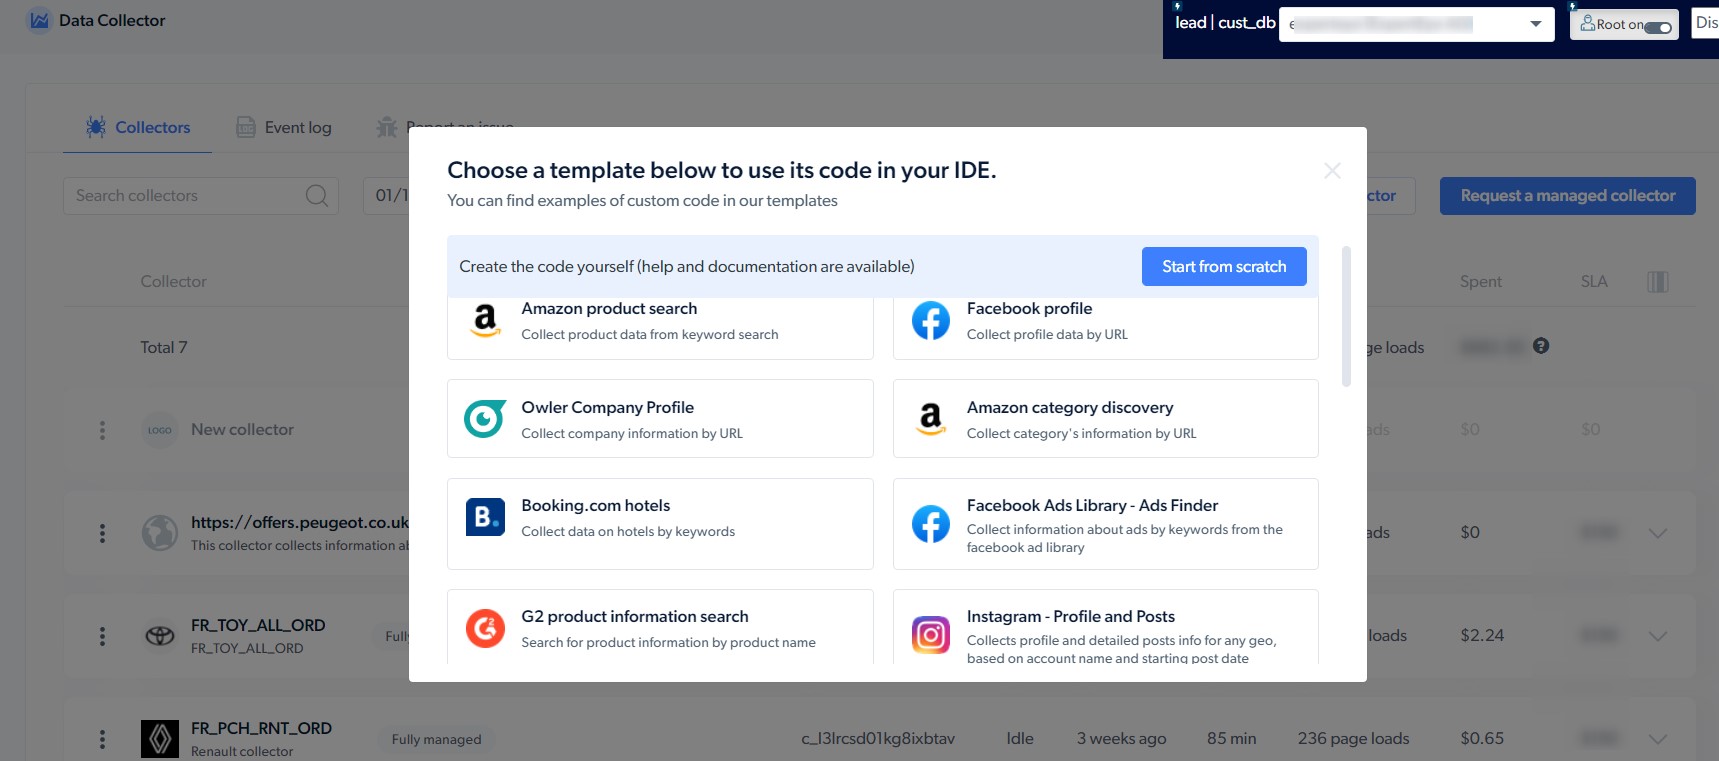This screenshot has width=1719, height=761.
Task: Click the Facebook profile logo icon
Action: click(931, 320)
